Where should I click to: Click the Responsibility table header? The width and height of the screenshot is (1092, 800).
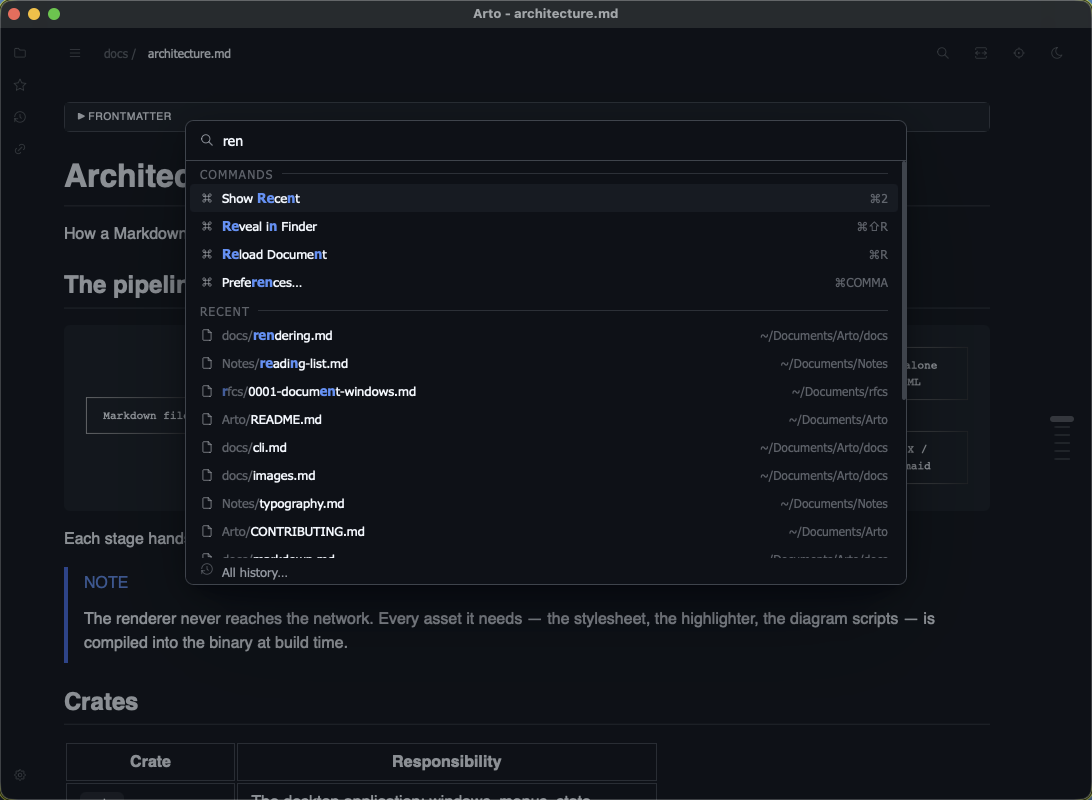(x=446, y=762)
